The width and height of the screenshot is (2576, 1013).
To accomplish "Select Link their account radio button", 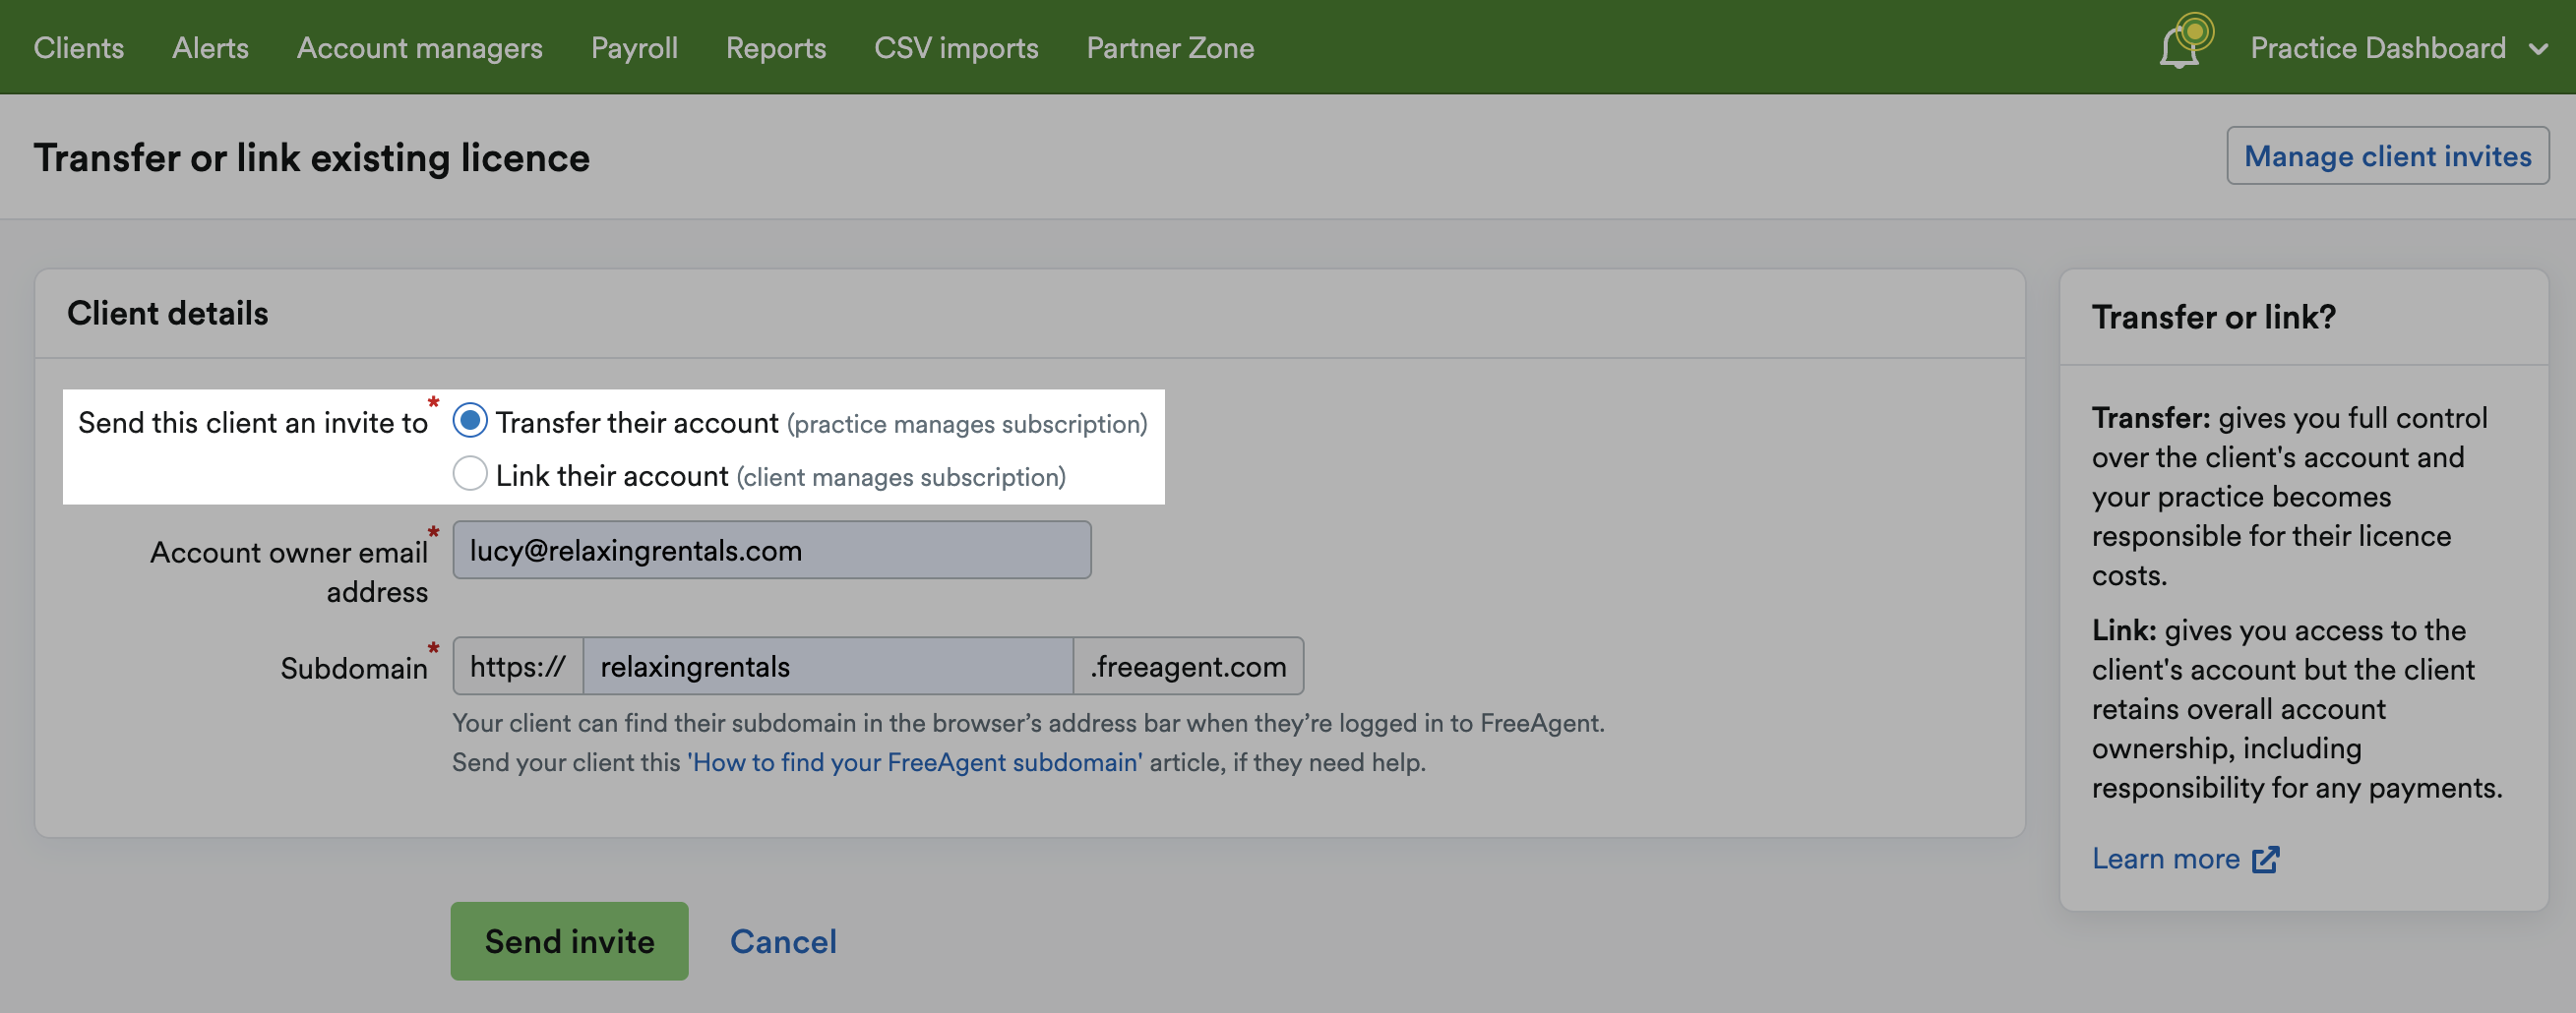I will coord(470,473).
